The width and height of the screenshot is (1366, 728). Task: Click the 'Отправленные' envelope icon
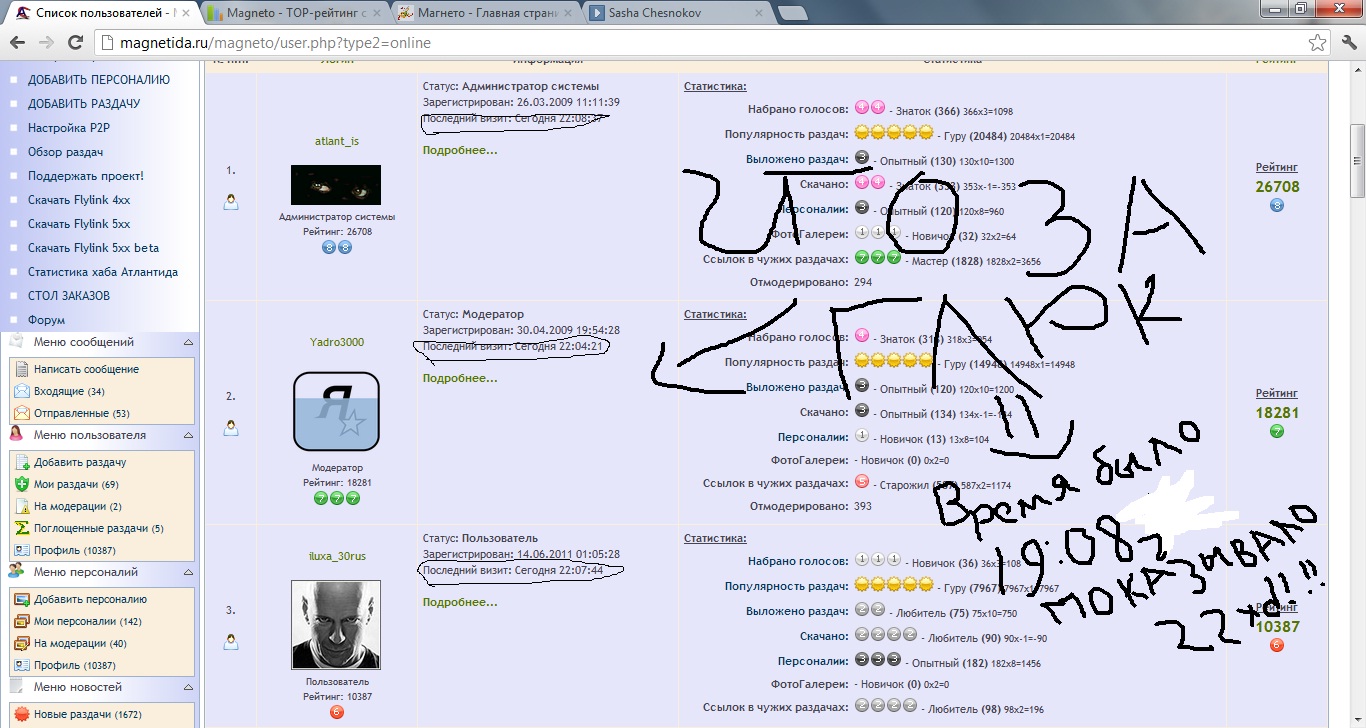click(x=22, y=413)
